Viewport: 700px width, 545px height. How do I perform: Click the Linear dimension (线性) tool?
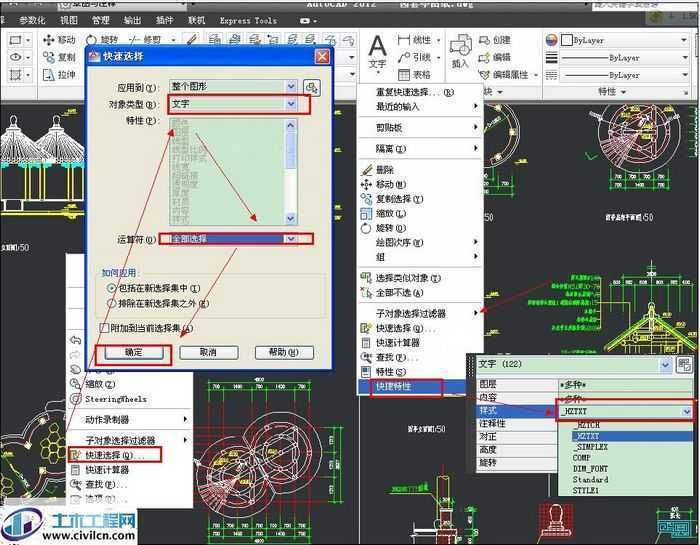415,40
